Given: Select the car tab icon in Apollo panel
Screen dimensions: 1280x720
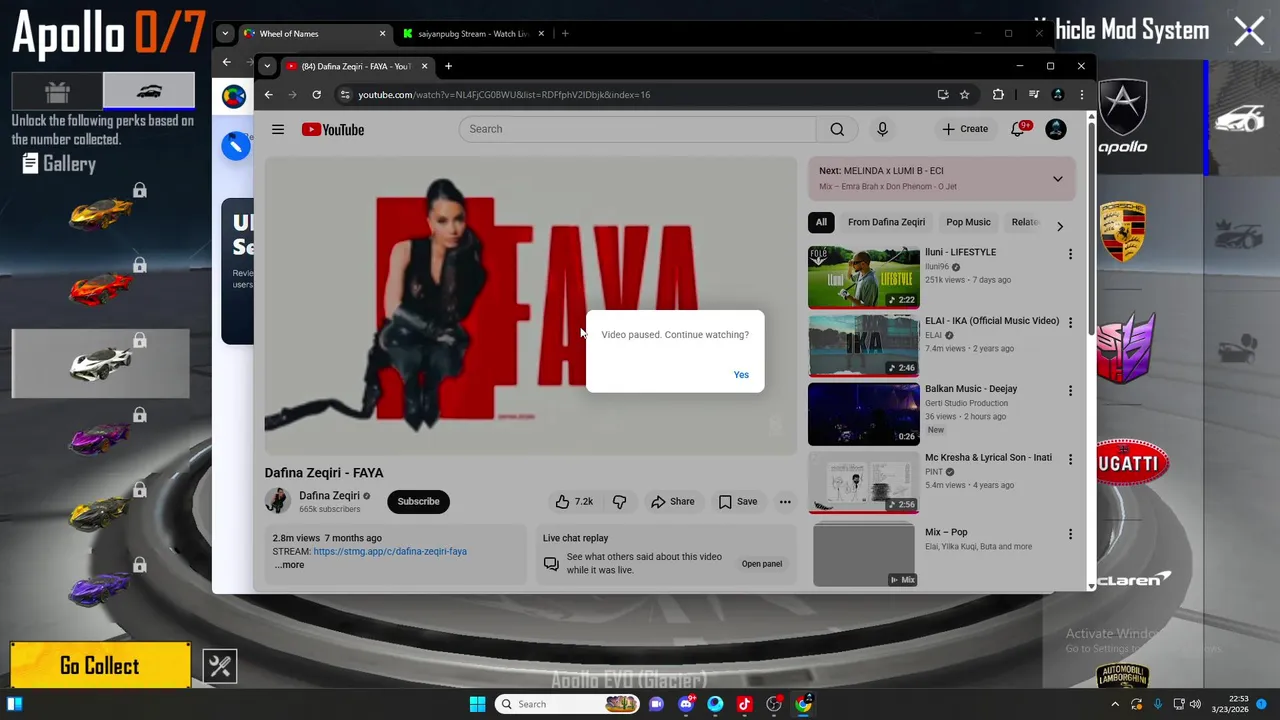Looking at the screenshot, I should (149, 91).
